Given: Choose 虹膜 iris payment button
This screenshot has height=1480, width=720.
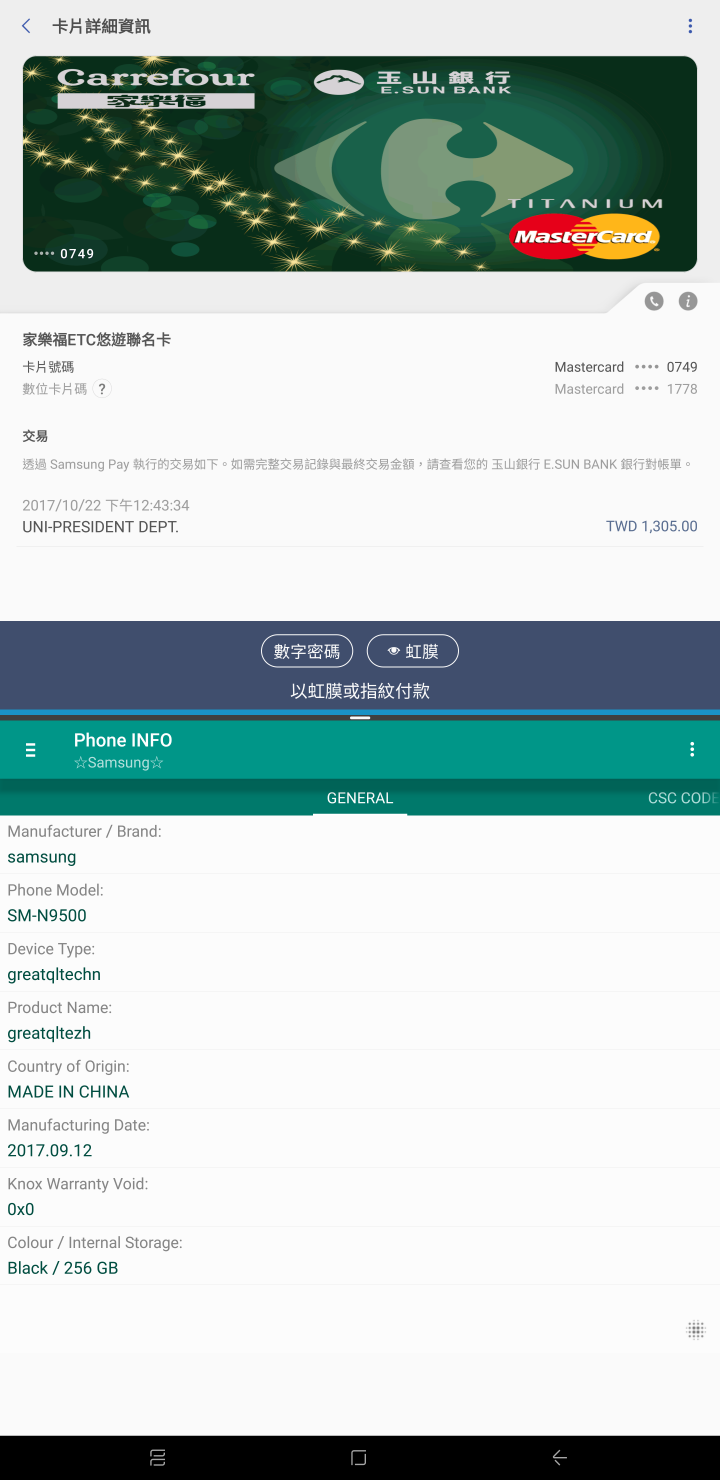Looking at the screenshot, I should [413, 651].
